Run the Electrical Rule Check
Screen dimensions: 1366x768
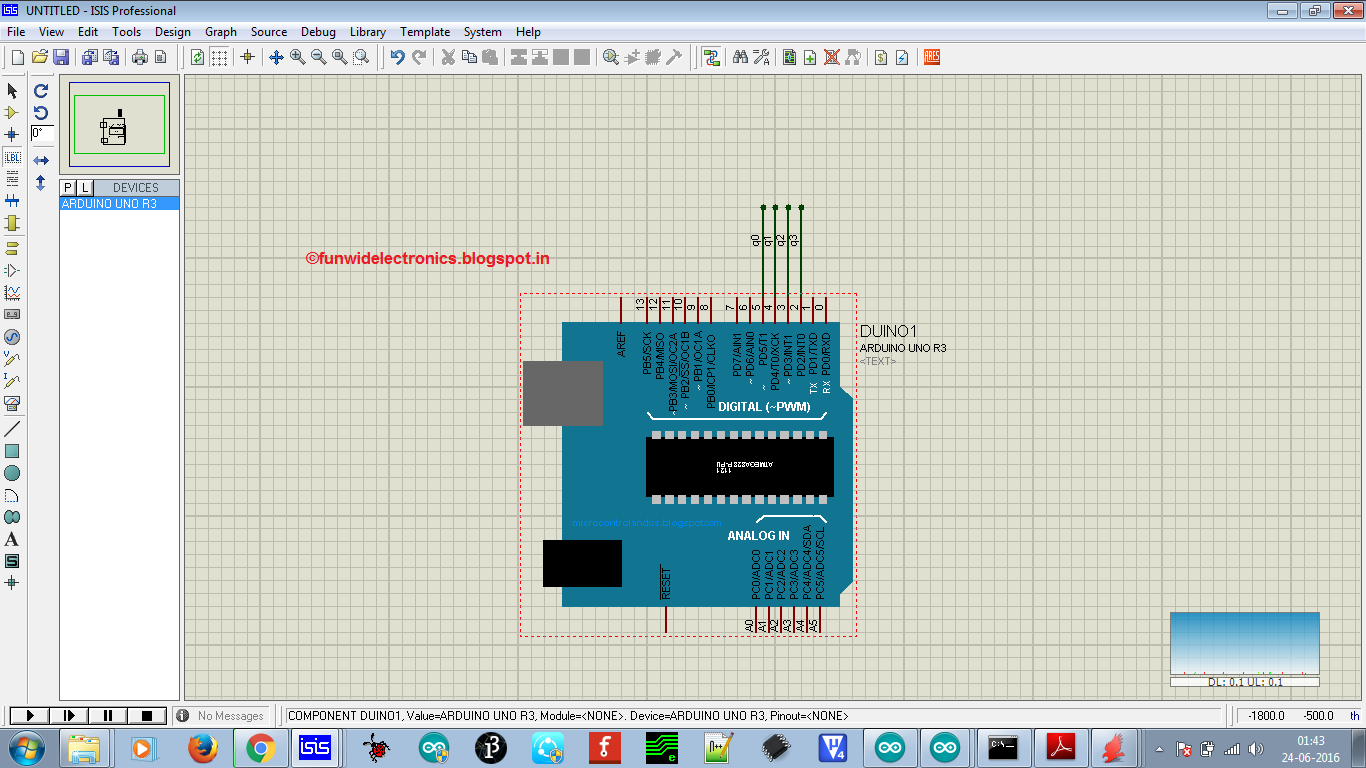902,58
